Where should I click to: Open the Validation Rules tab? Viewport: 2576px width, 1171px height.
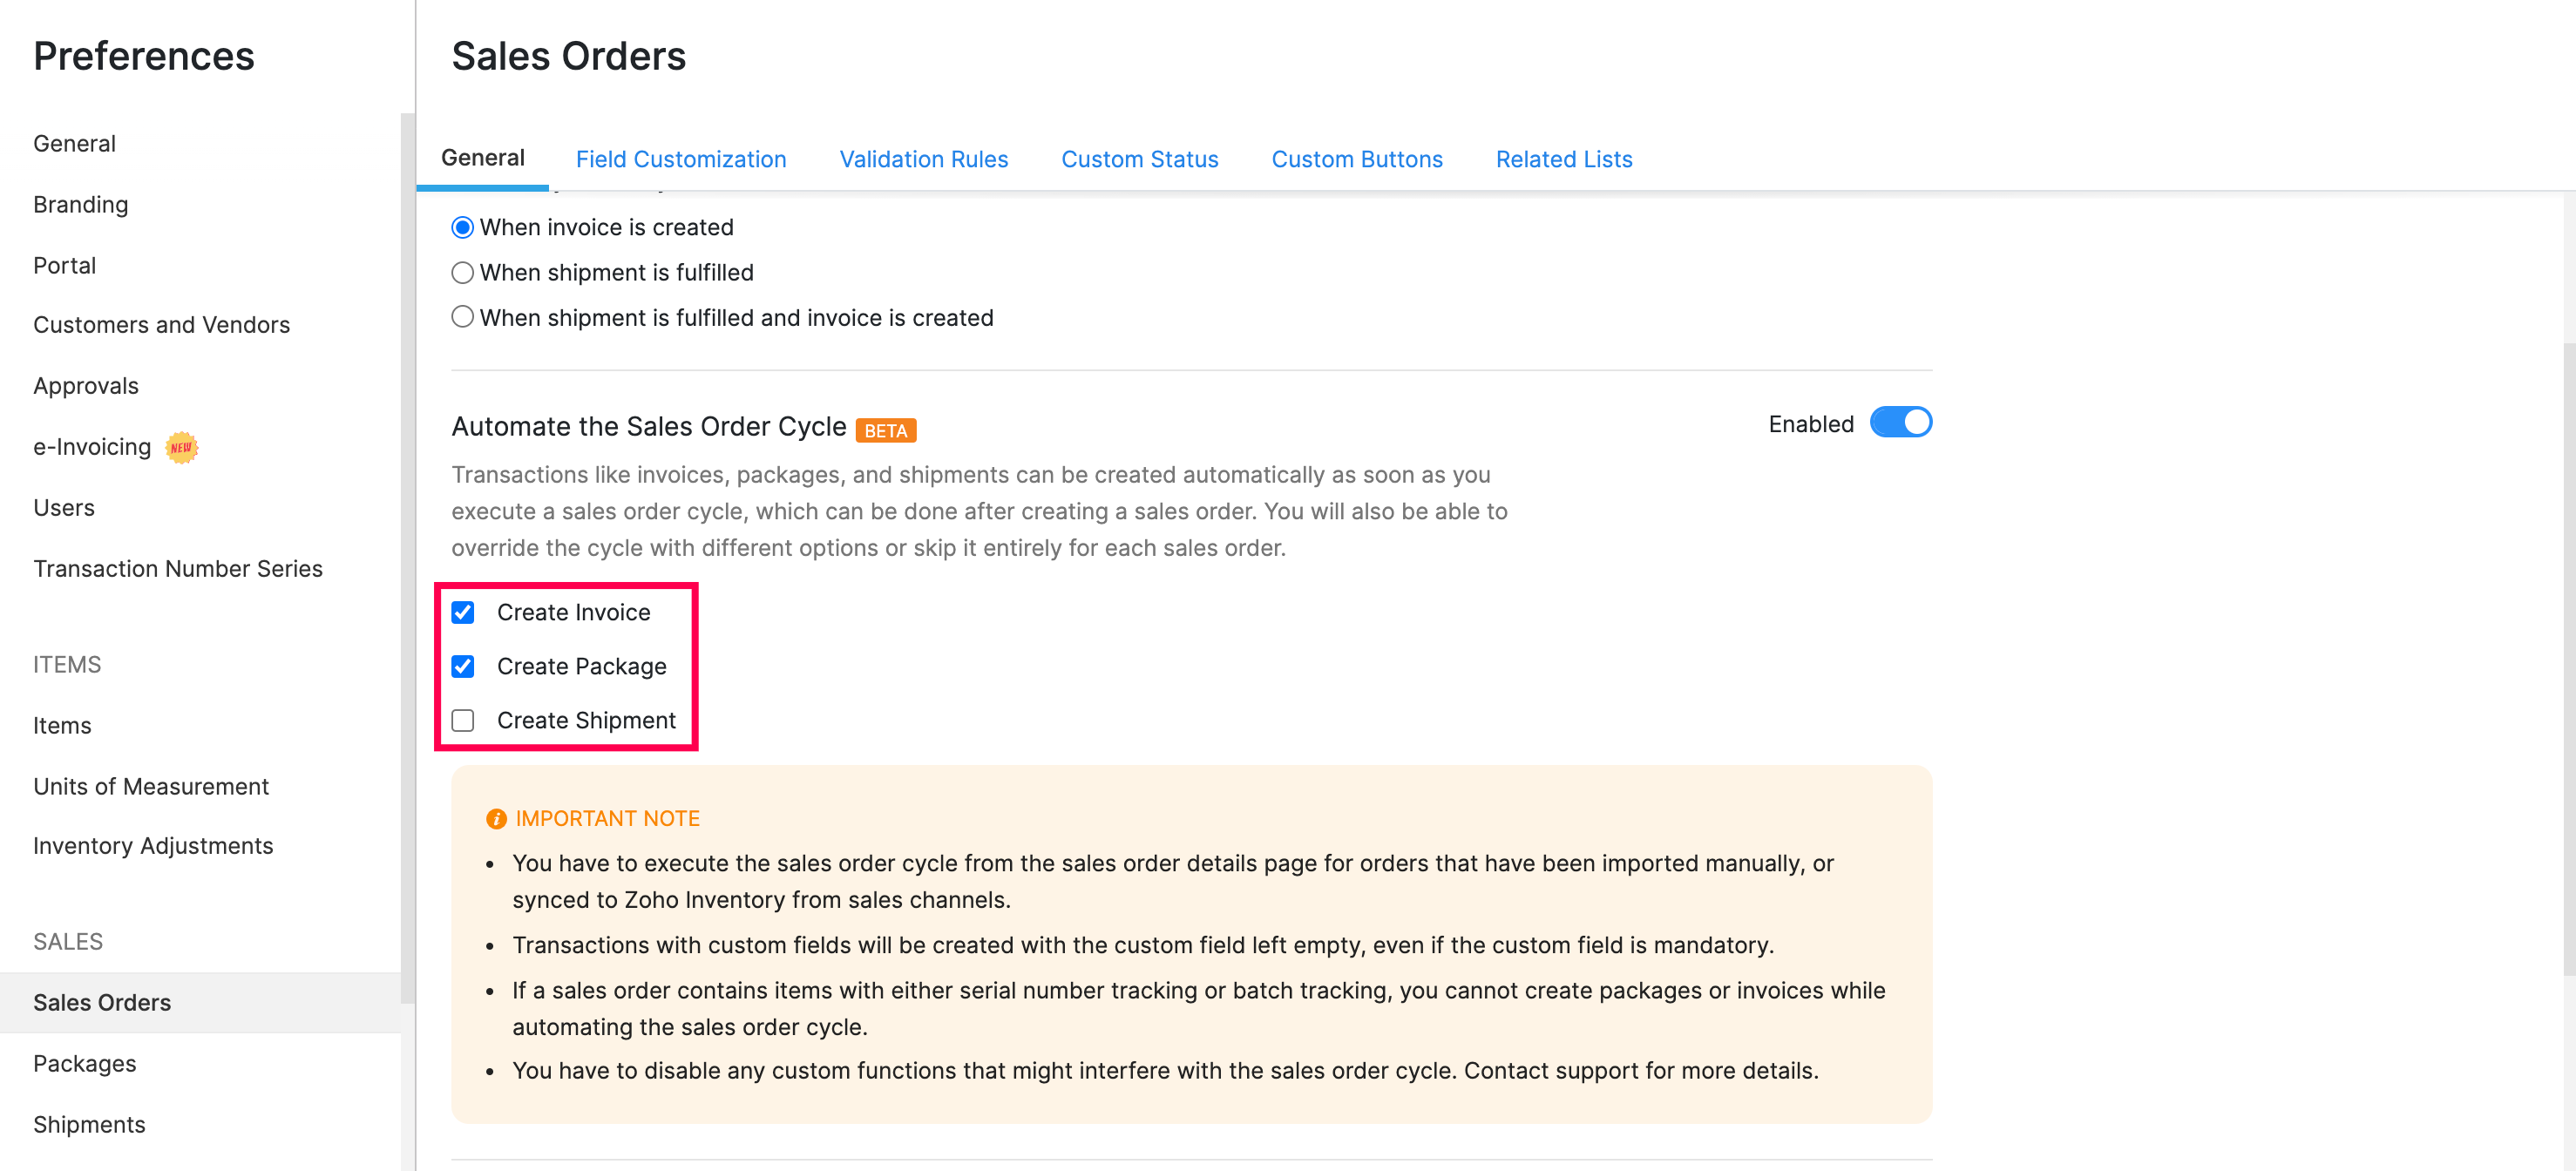coord(923,159)
